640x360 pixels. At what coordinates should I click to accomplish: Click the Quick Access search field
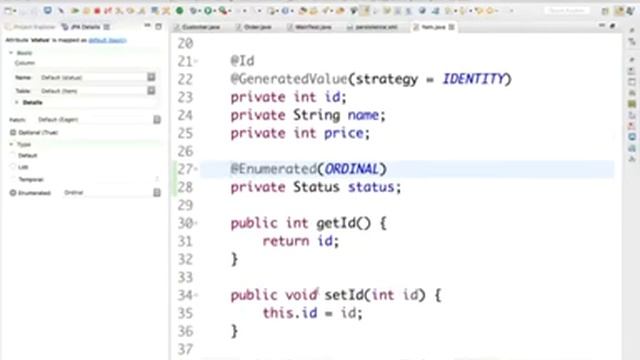point(567,11)
